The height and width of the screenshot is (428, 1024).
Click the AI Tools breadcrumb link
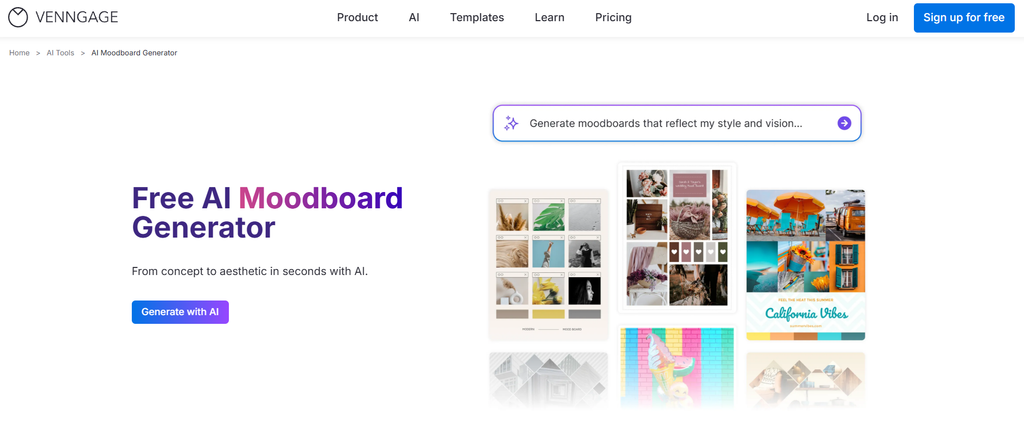click(x=60, y=53)
